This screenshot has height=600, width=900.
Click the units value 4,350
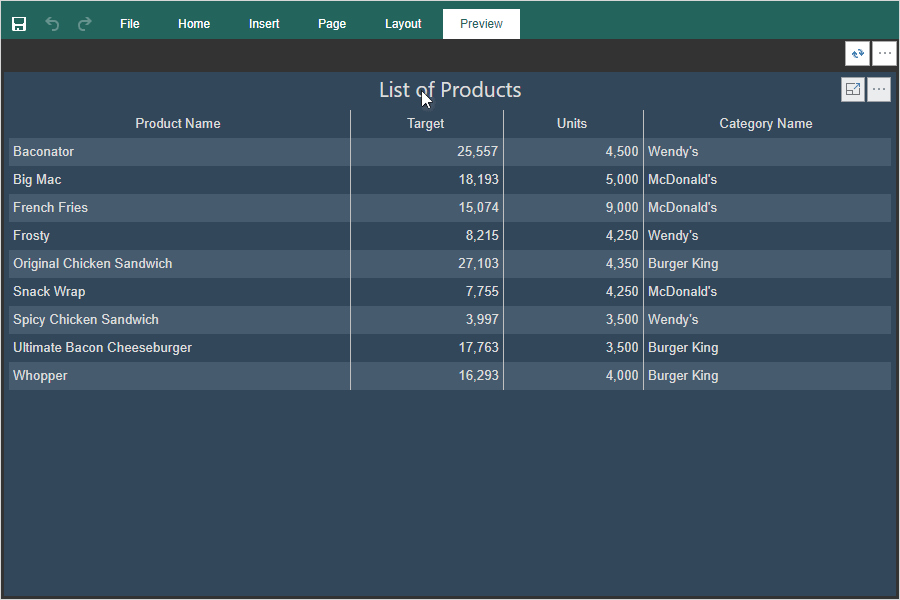[x=622, y=264]
